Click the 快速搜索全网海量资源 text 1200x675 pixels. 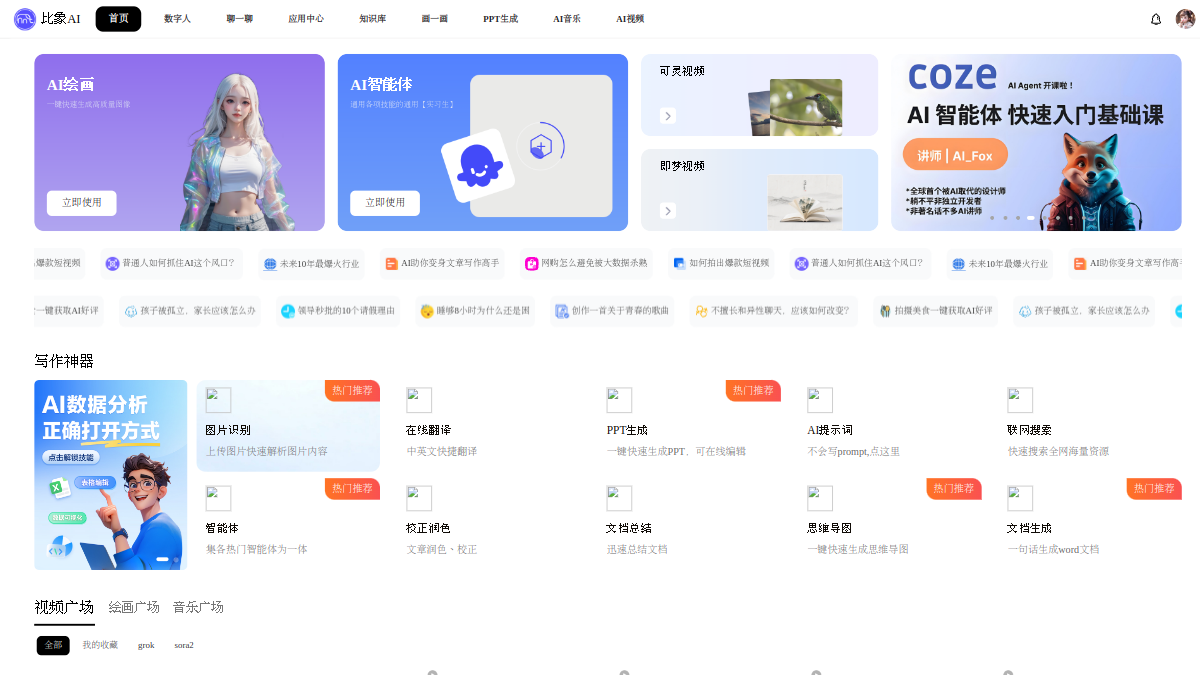pyautogui.click(x=1058, y=452)
